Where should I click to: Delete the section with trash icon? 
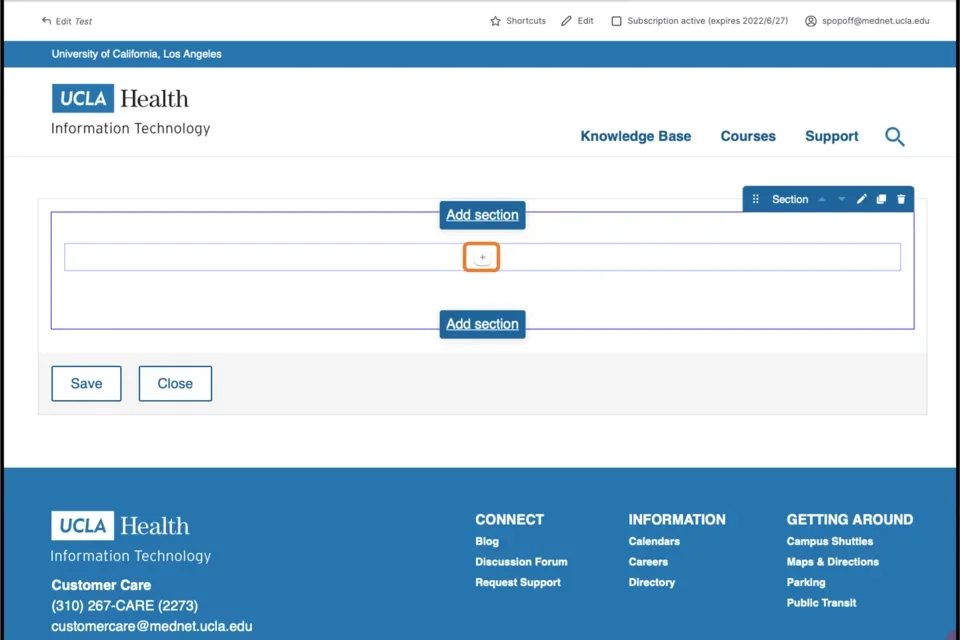point(900,199)
